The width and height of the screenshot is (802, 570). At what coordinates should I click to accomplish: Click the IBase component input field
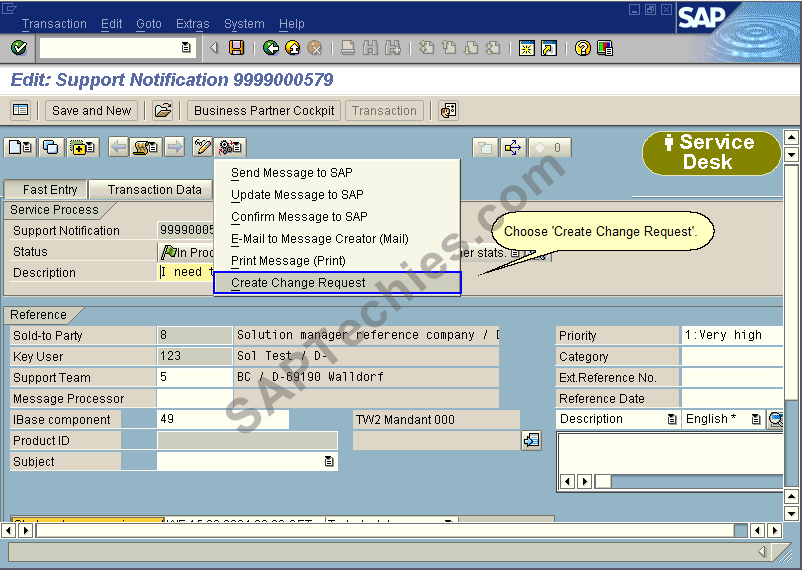222,419
